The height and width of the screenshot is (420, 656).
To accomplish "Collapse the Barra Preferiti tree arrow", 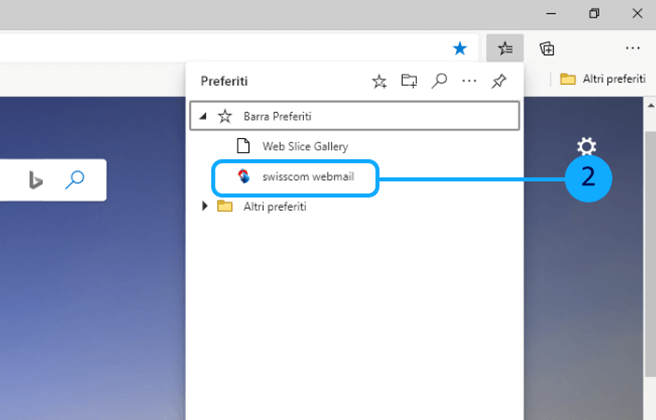I will (204, 116).
